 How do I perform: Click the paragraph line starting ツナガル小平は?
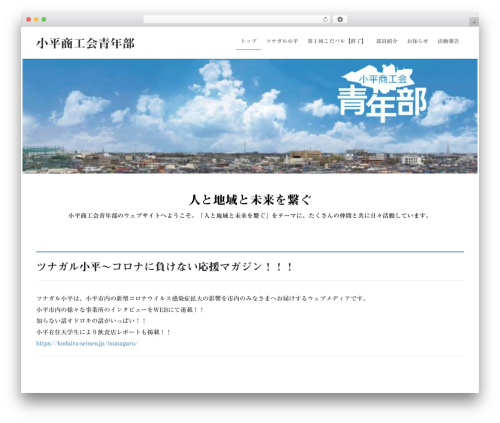[201, 298]
